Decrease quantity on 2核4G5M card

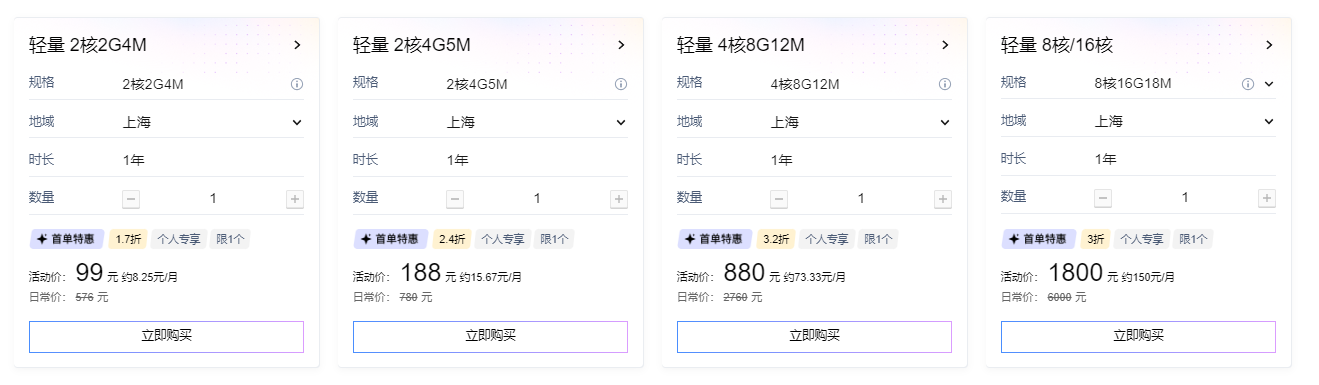point(455,199)
